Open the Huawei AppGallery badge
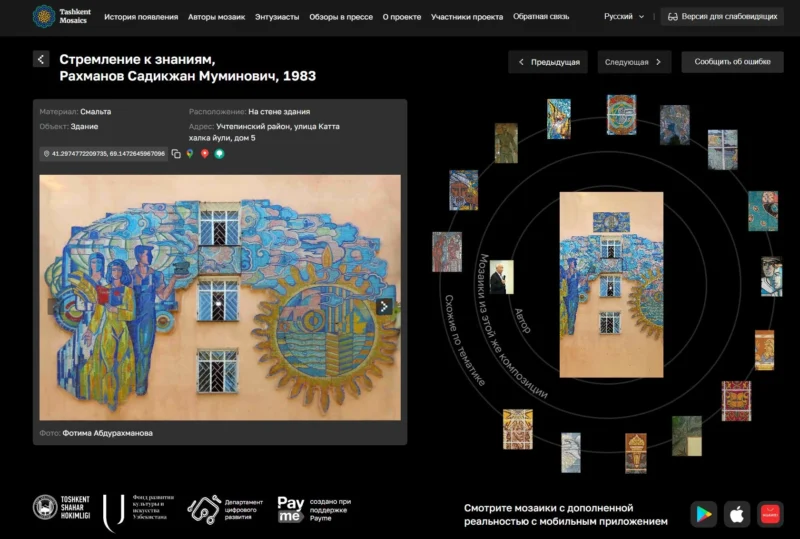This screenshot has height=539, width=800. point(770,514)
